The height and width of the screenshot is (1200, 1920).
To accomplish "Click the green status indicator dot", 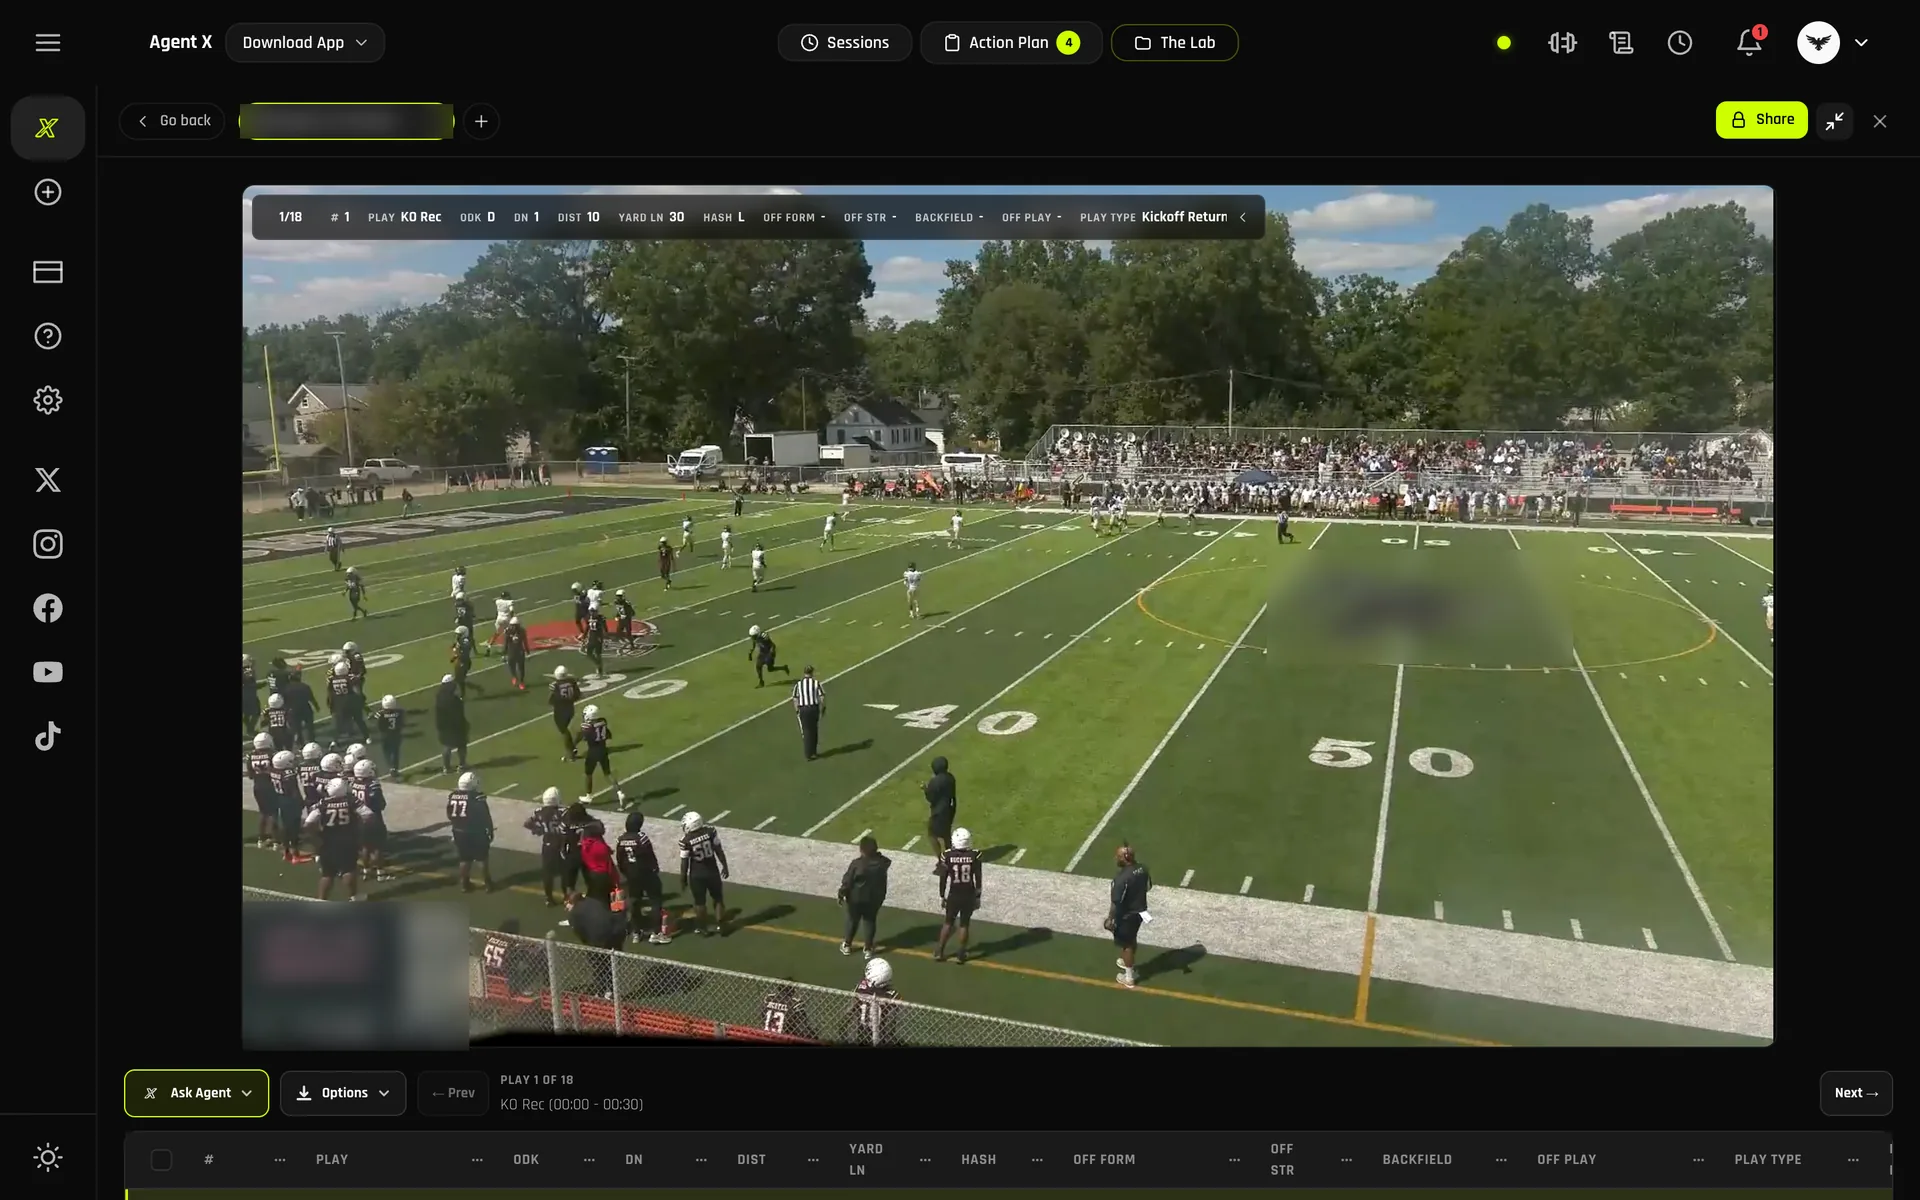I will (x=1503, y=43).
